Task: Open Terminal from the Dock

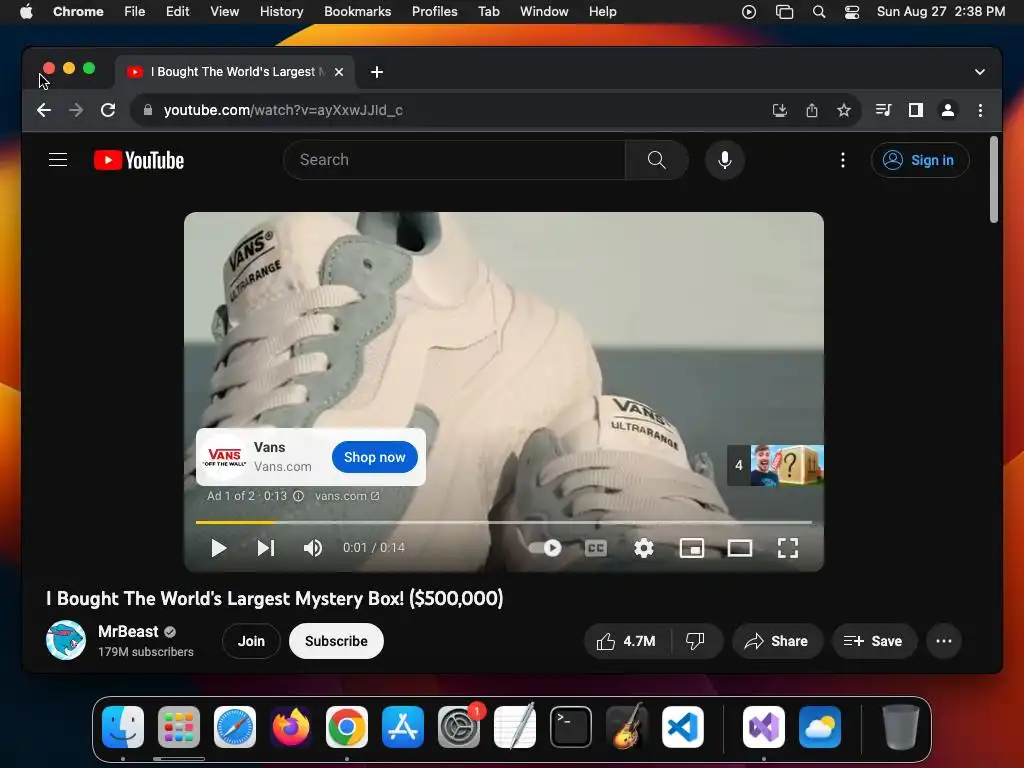Action: (x=571, y=727)
